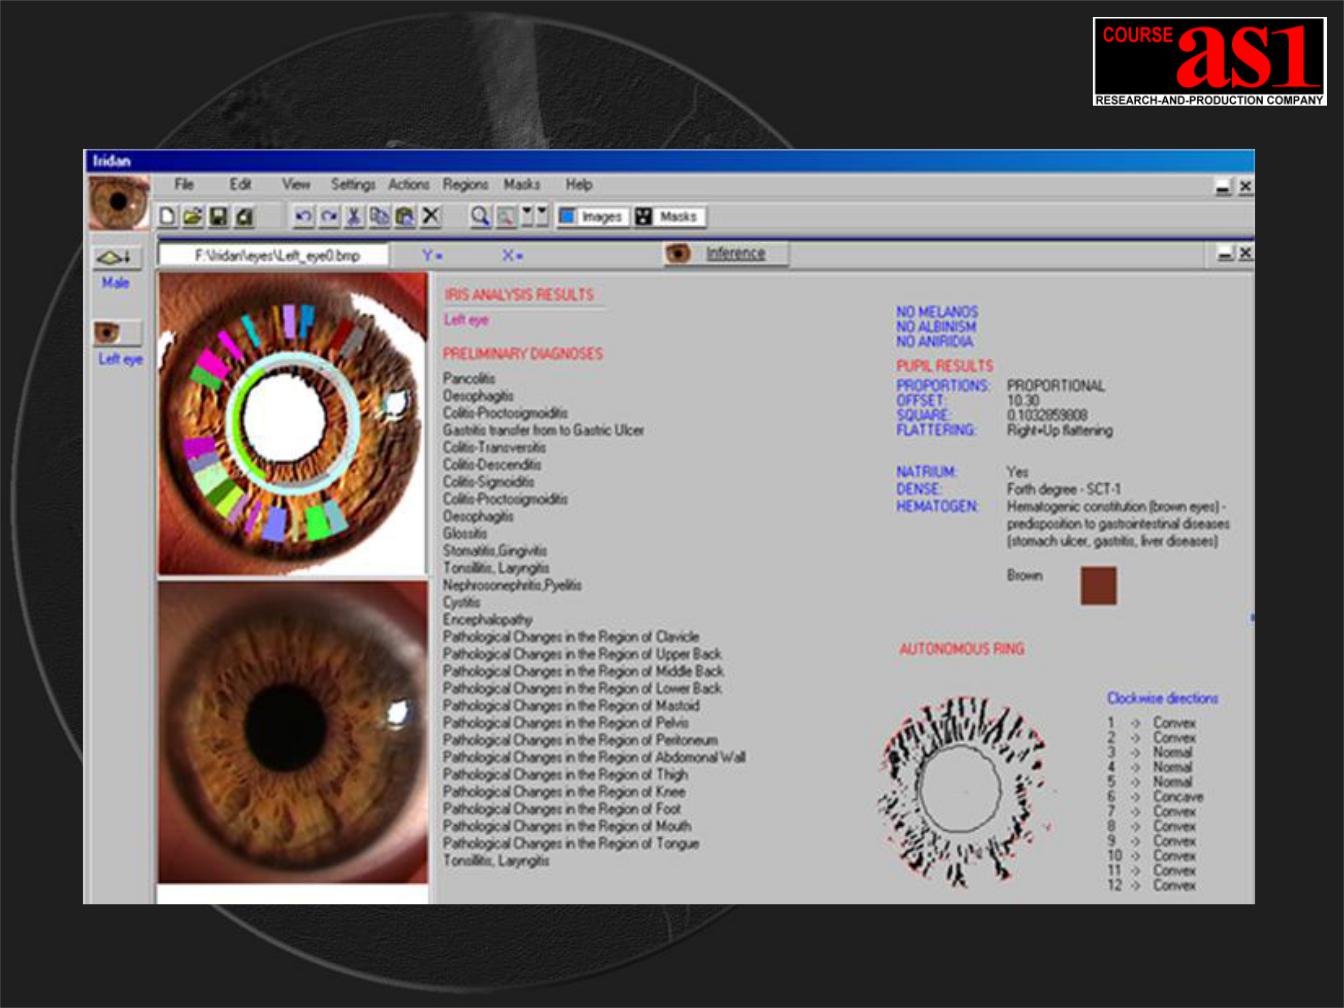
Task: Paste from clipboard icon
Action: 405,216
